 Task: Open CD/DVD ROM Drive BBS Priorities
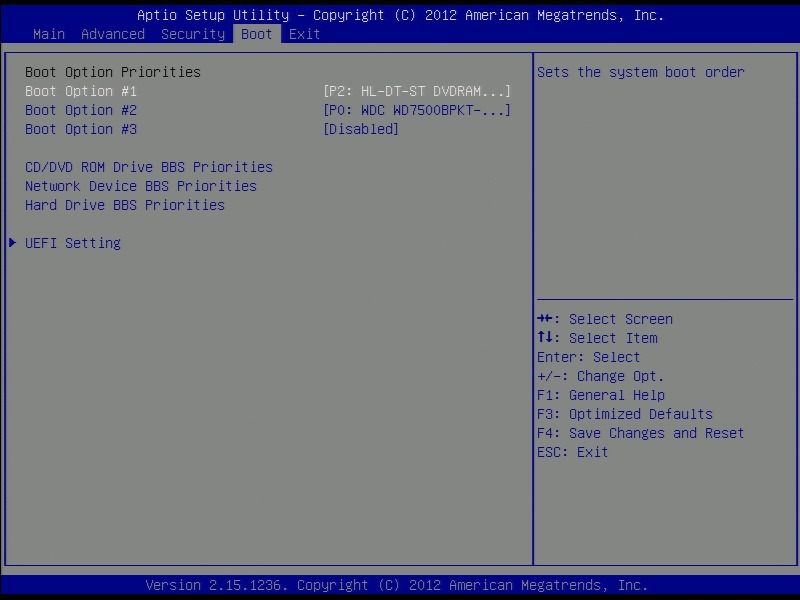149,167
